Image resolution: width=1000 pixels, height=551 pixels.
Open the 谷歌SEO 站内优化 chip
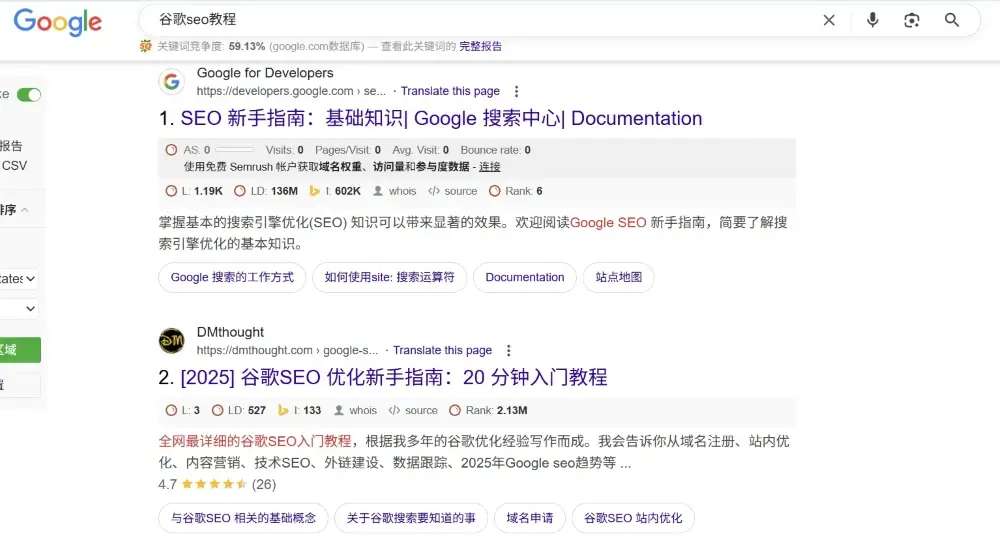coord(633,518)
